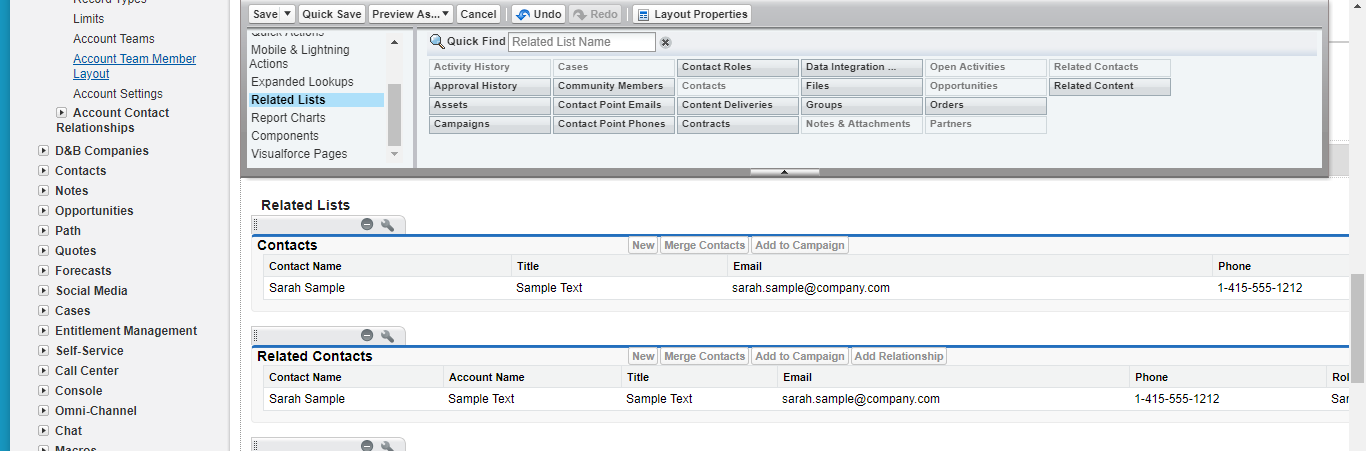Select Related Lists in the palette categories
This screenshot has width=1366, height=451.
(316, 100)
